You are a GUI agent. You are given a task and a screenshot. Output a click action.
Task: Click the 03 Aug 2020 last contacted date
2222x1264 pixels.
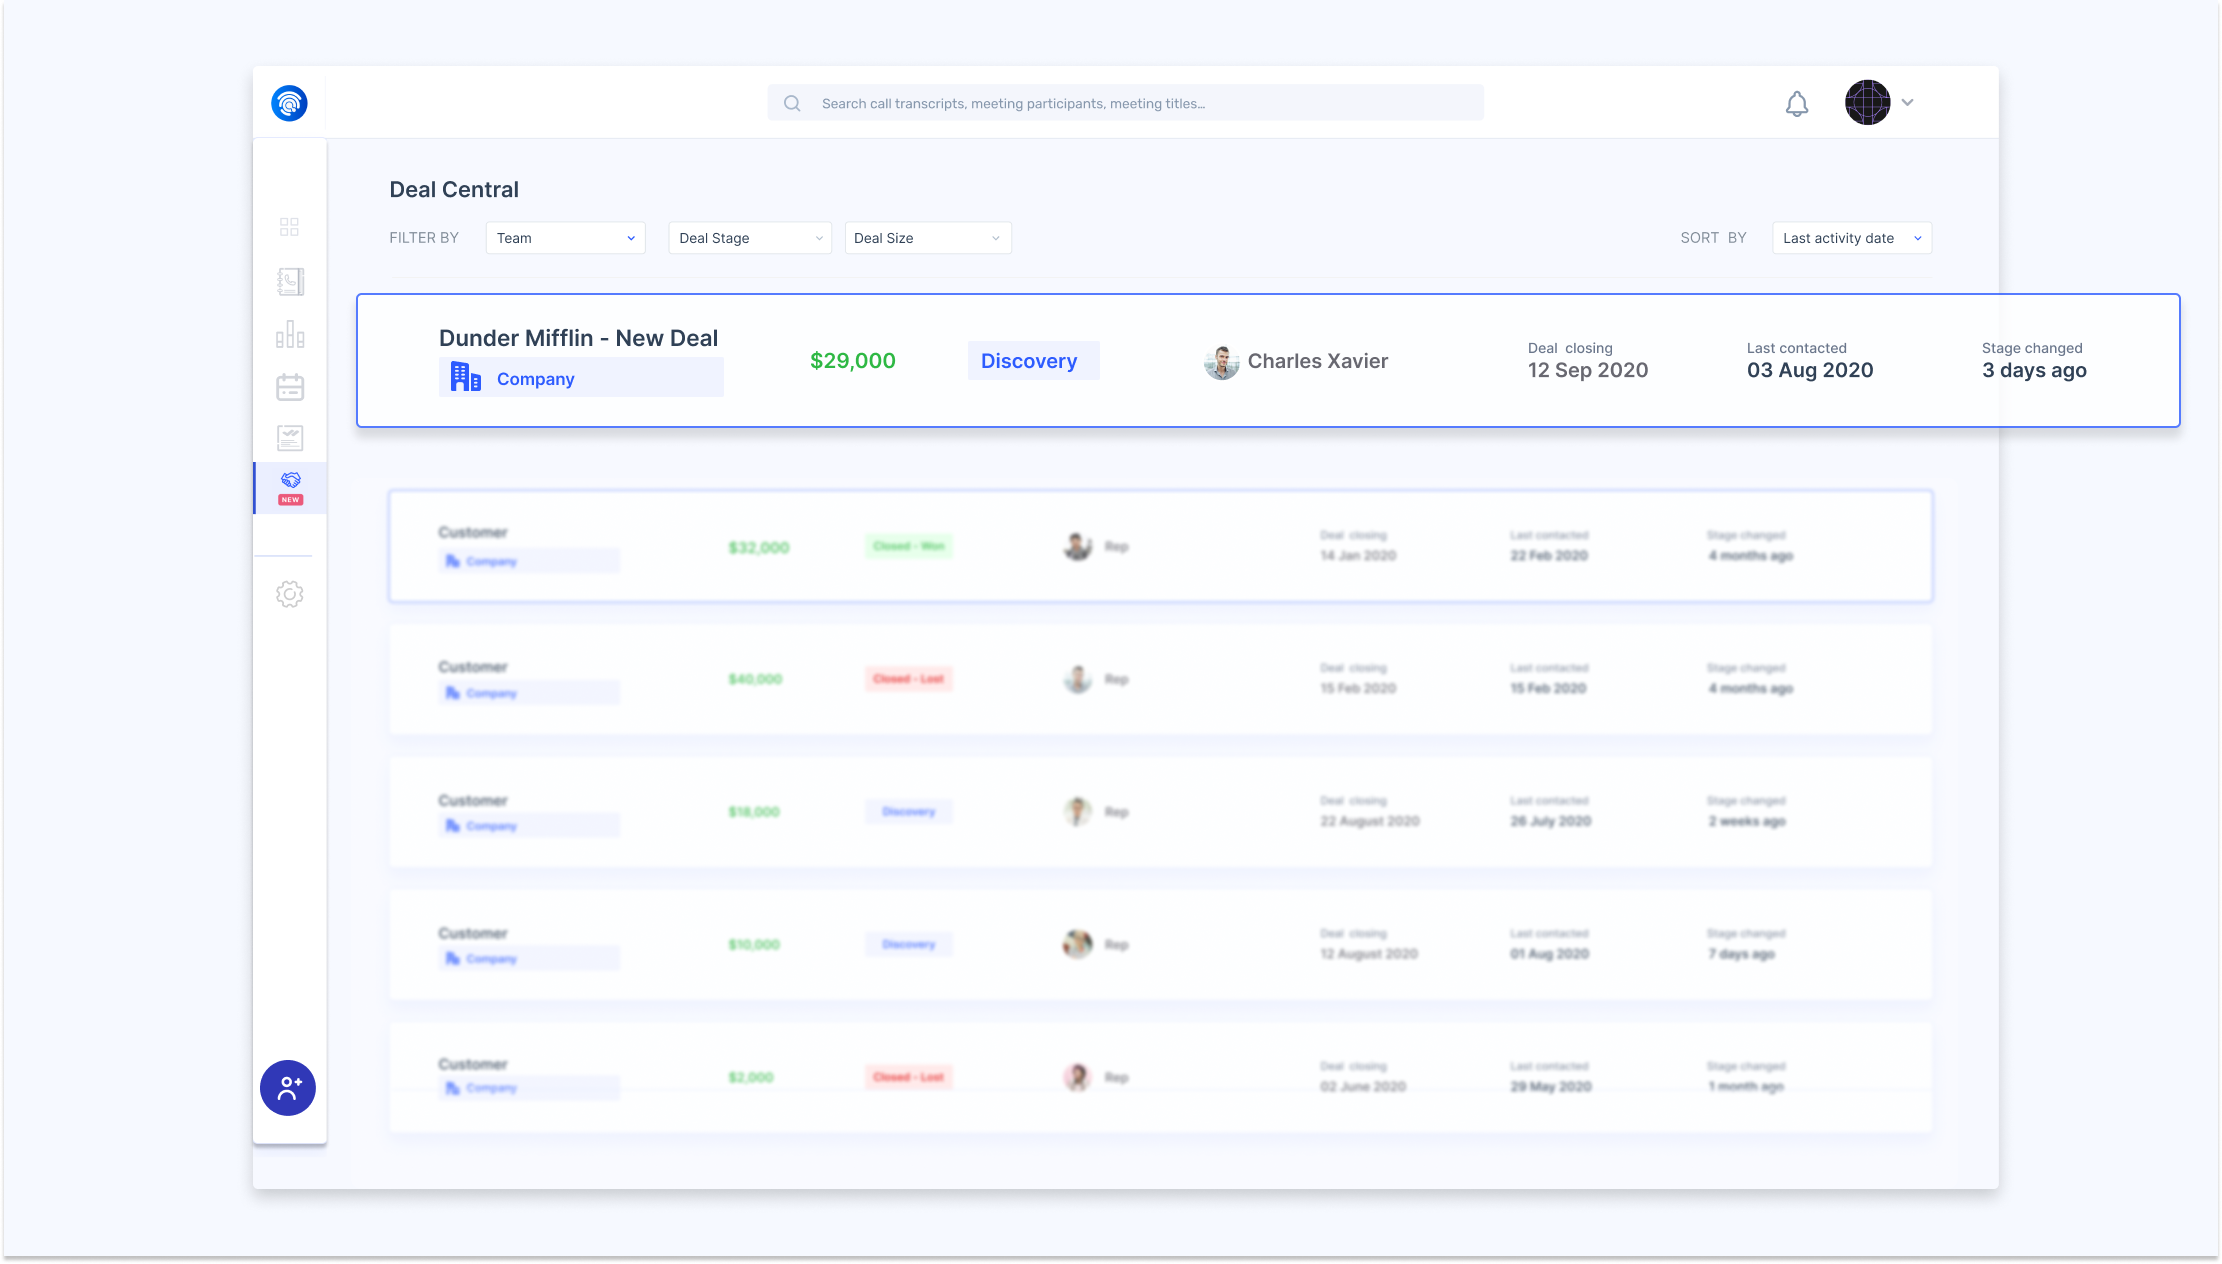tap(1809, 370)
